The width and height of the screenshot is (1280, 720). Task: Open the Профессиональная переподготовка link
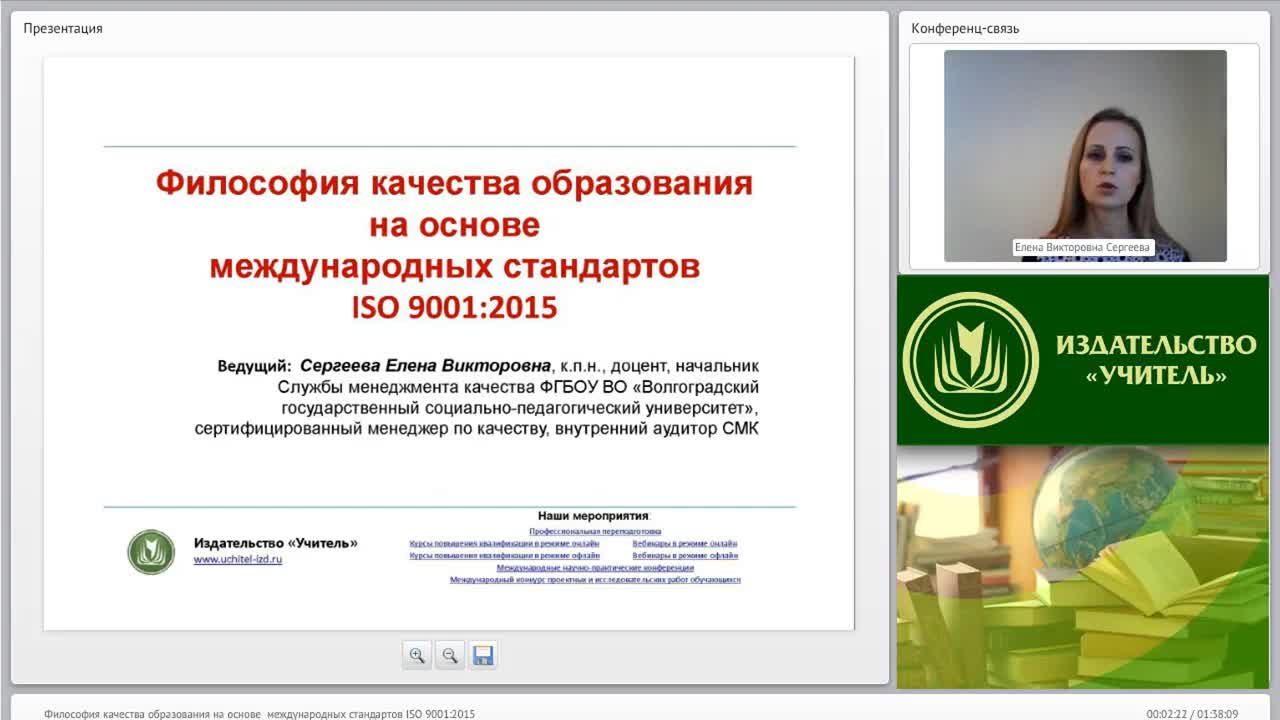click(x=595, y=532)
